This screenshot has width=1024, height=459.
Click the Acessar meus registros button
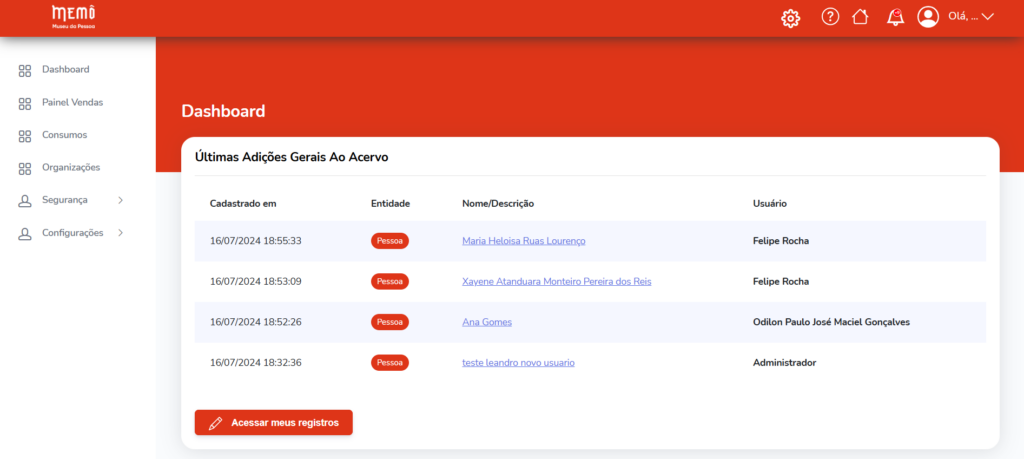coord(273,423)
